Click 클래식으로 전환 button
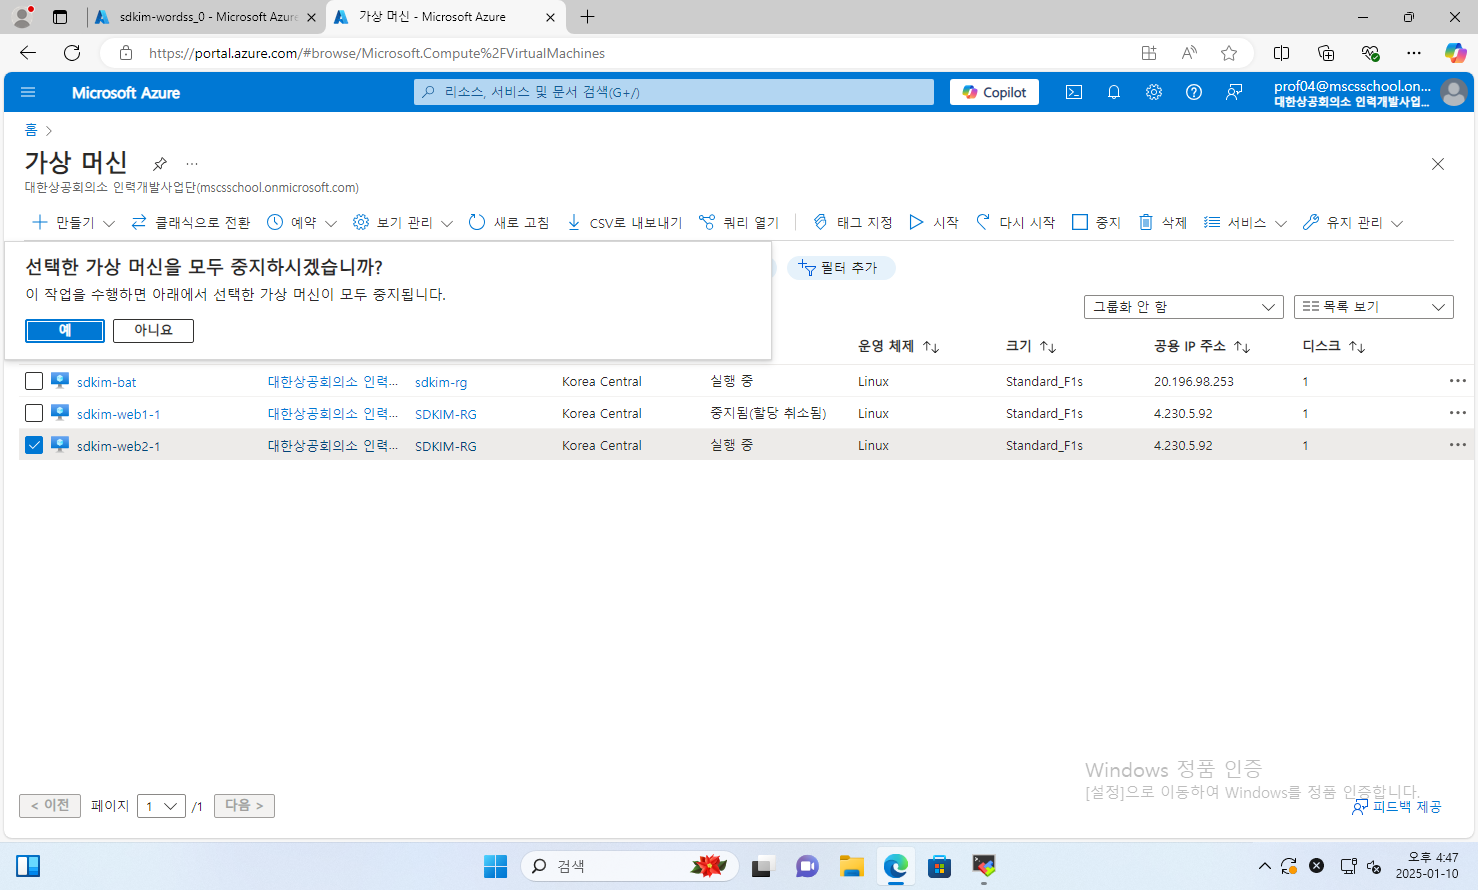 pyautogui.click(x=191, y=222)
